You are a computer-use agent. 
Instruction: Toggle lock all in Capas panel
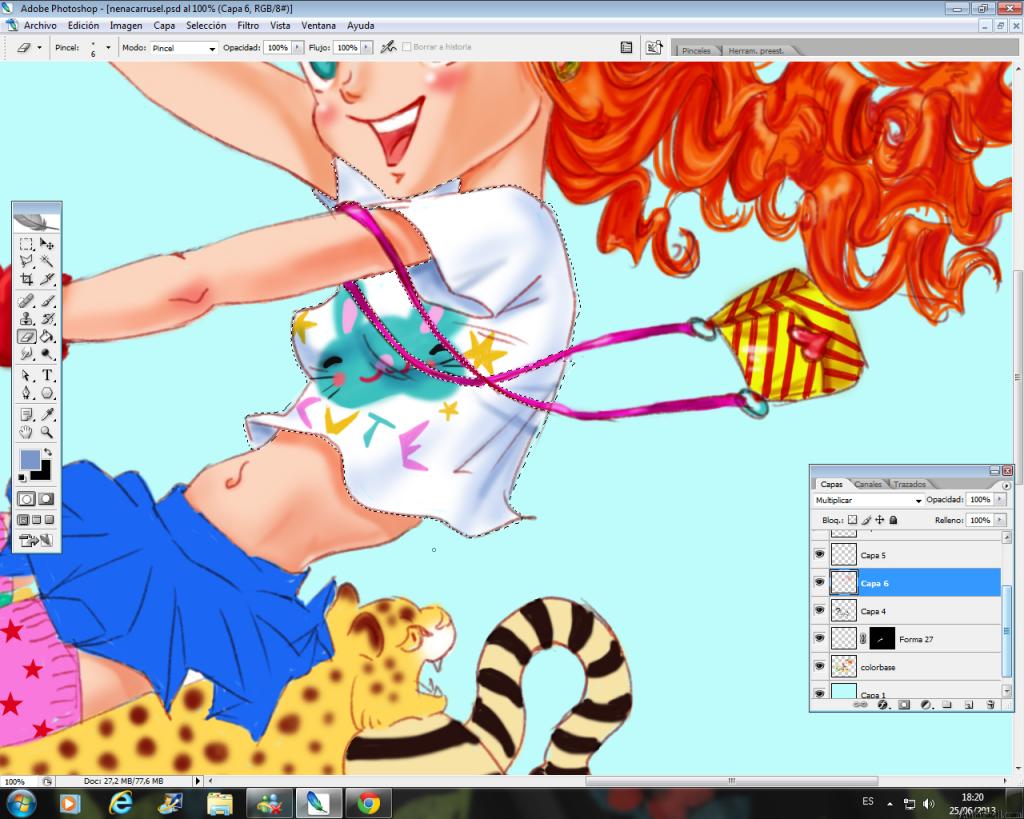893,520
